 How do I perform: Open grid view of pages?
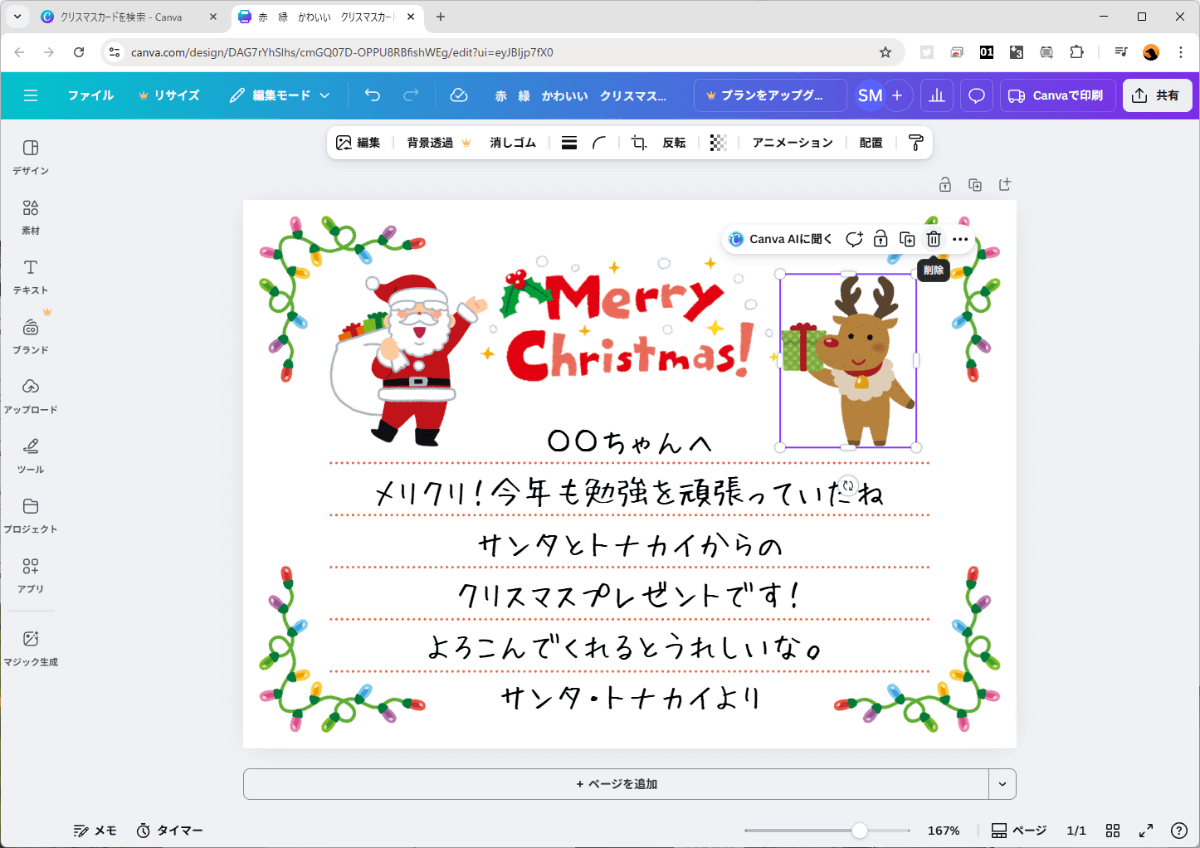tap(1113, 831)
